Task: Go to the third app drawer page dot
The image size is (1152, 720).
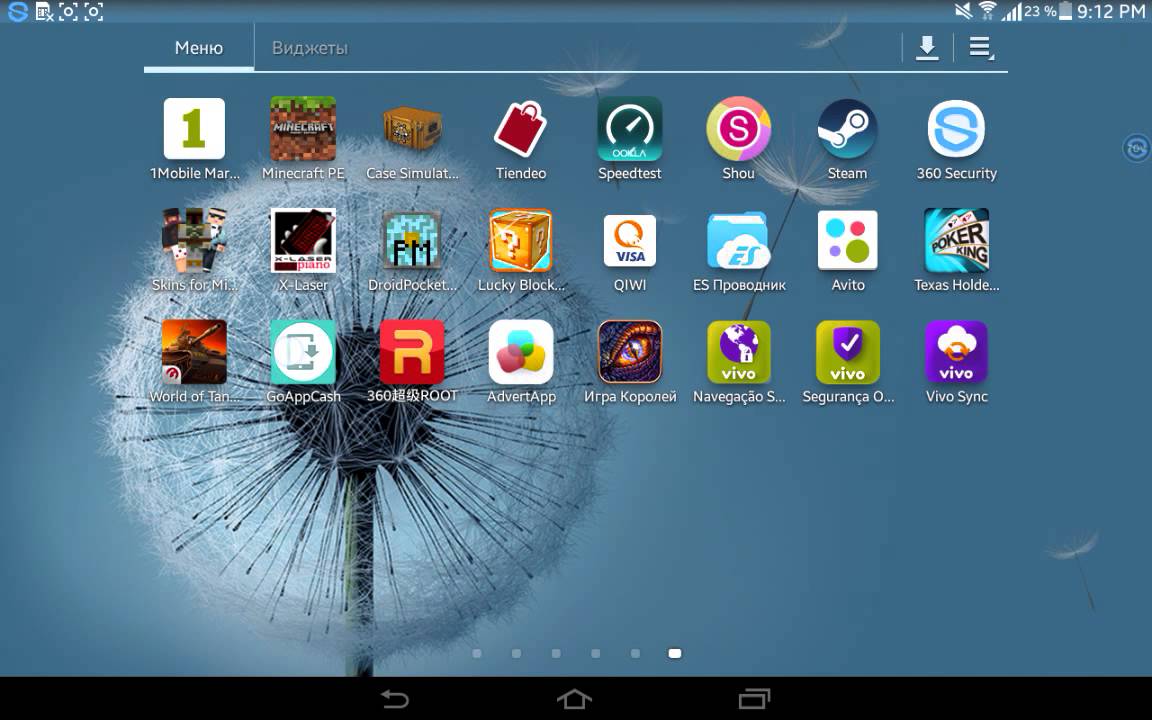Action: [x=556, y=653]
